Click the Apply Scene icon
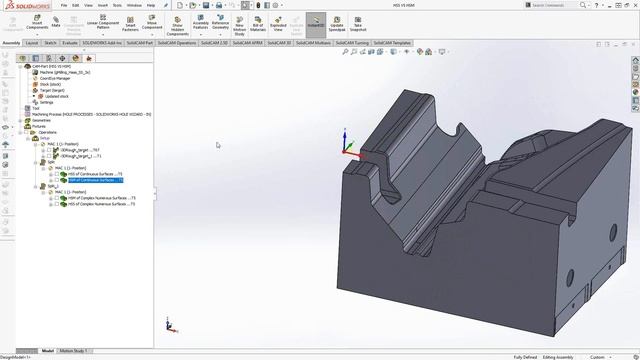Image resolution: width=640 pixels, height=360 pixels. [x=429, y=52]
